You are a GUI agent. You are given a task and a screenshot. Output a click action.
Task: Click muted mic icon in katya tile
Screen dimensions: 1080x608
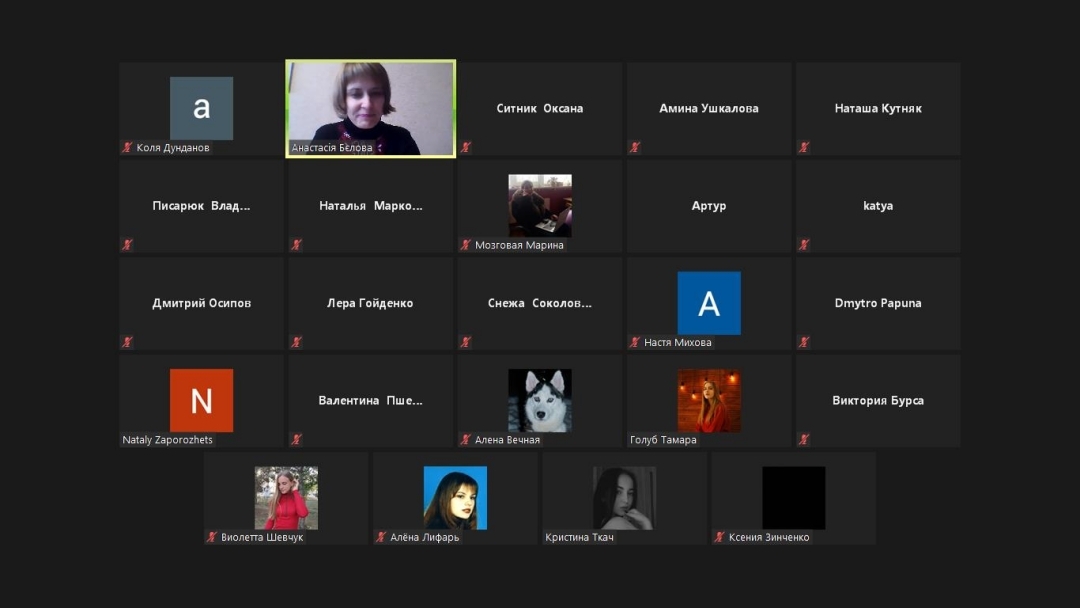tap(804, 245)
